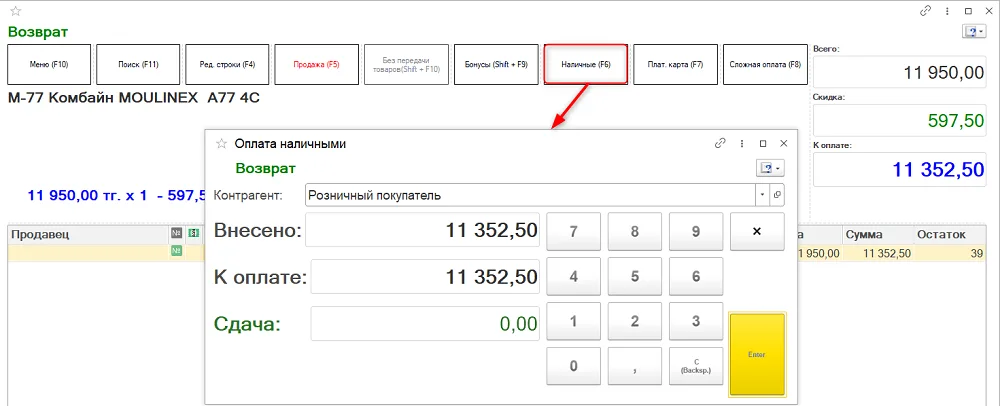Tap keypad digit 1

tap(573, 321)
